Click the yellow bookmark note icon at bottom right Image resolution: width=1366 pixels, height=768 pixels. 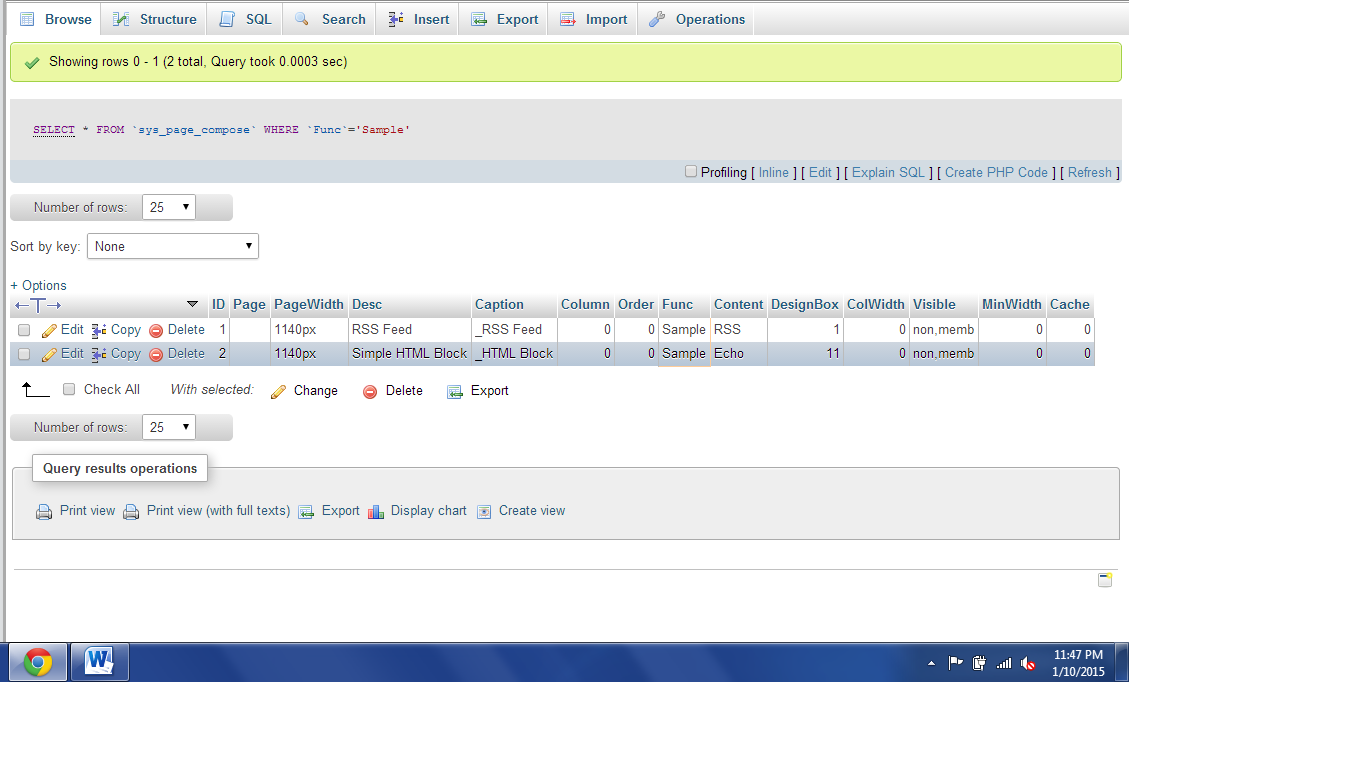pyautogui.click(x=1105, y=580)
